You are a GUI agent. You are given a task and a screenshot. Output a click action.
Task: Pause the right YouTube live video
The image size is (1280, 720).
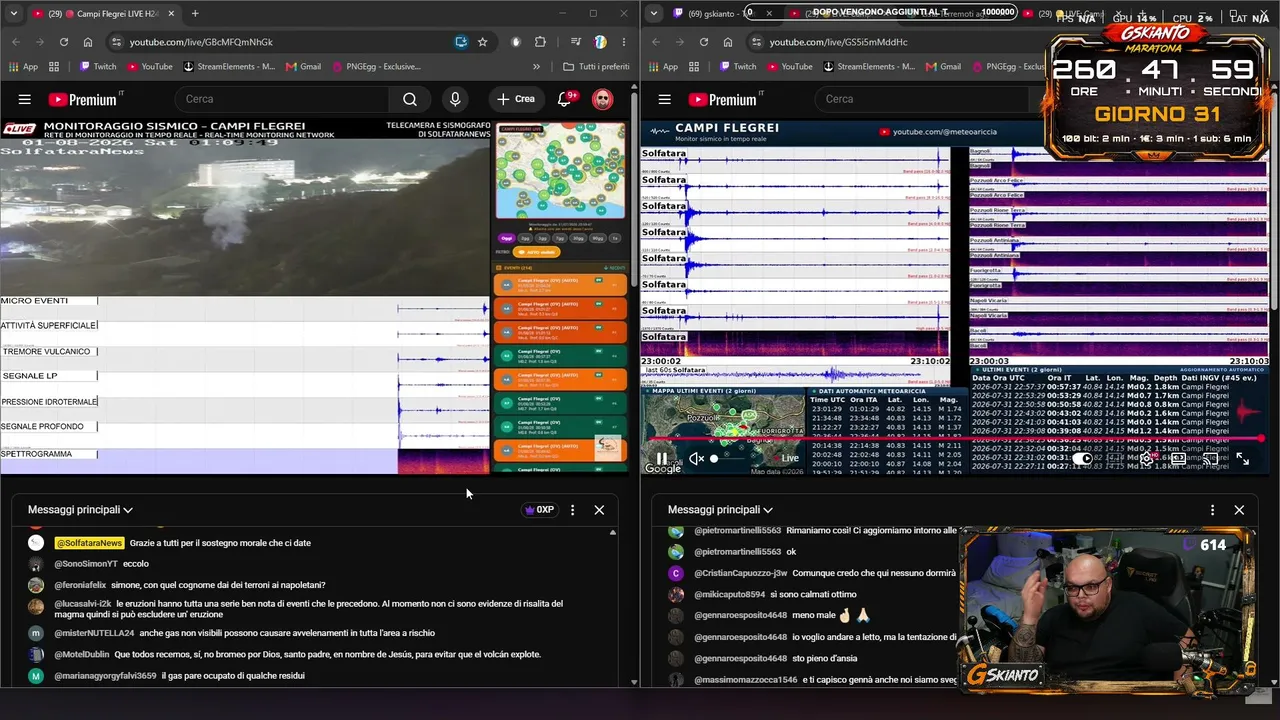pyautogui.click(x=662, y=459)
